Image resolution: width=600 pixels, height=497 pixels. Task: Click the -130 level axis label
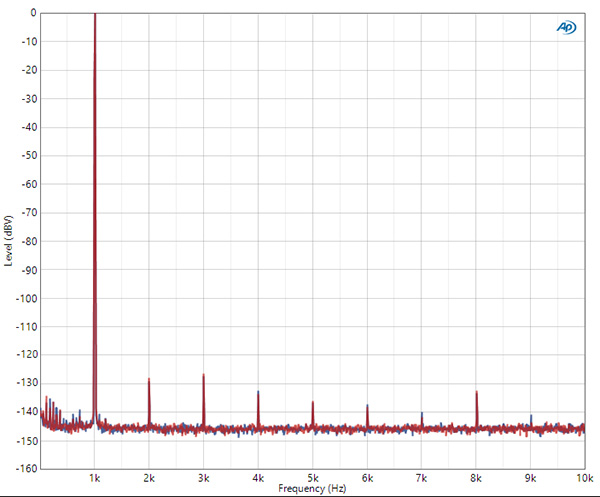(27, 383)
